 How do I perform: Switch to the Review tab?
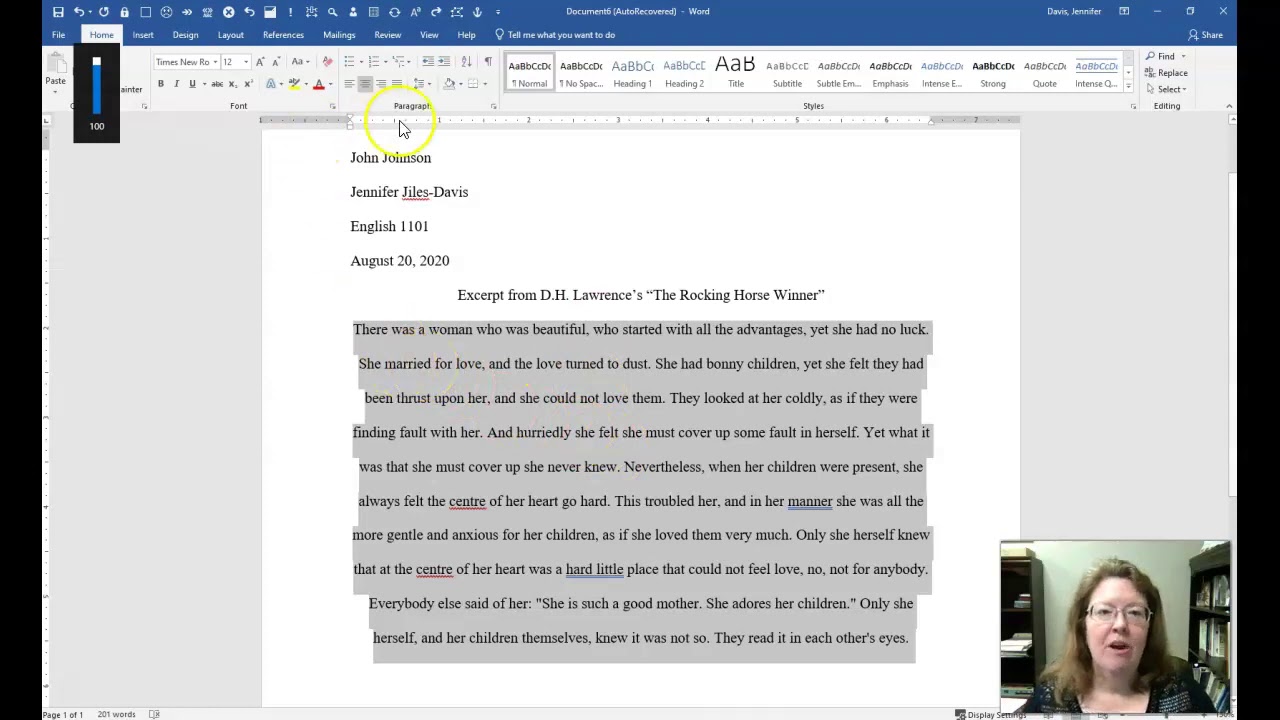387,35
